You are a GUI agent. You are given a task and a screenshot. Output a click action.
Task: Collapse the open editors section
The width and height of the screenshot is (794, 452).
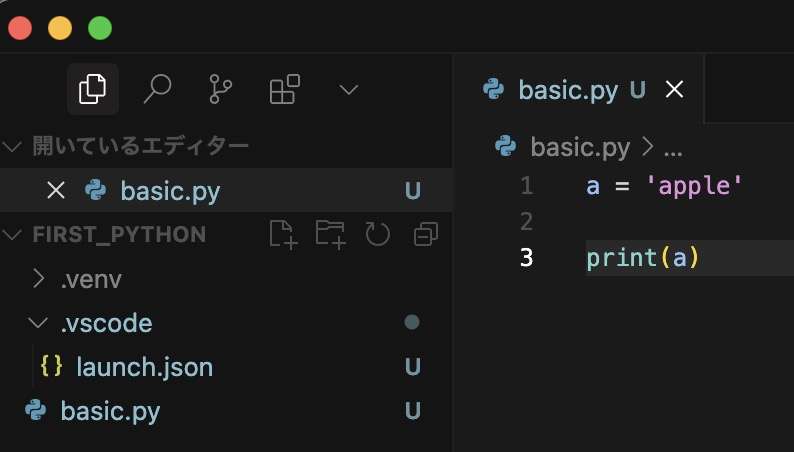(x=12, y=146)
